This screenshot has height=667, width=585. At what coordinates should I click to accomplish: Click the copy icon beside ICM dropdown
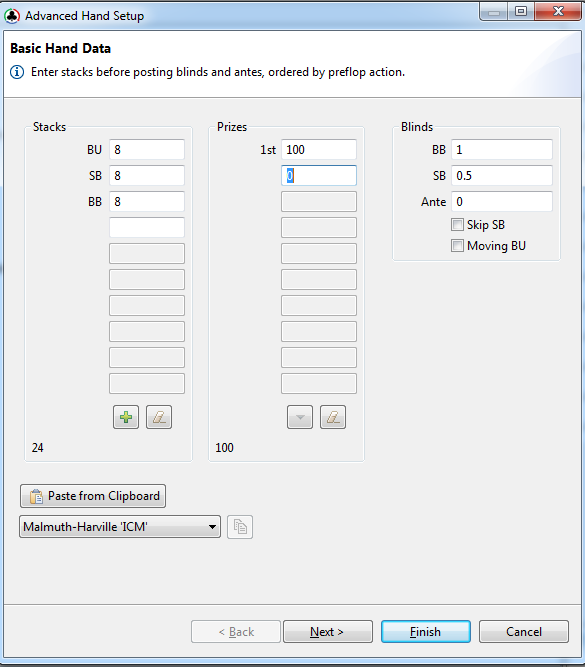pyautogui.click(x=240, y=527)
